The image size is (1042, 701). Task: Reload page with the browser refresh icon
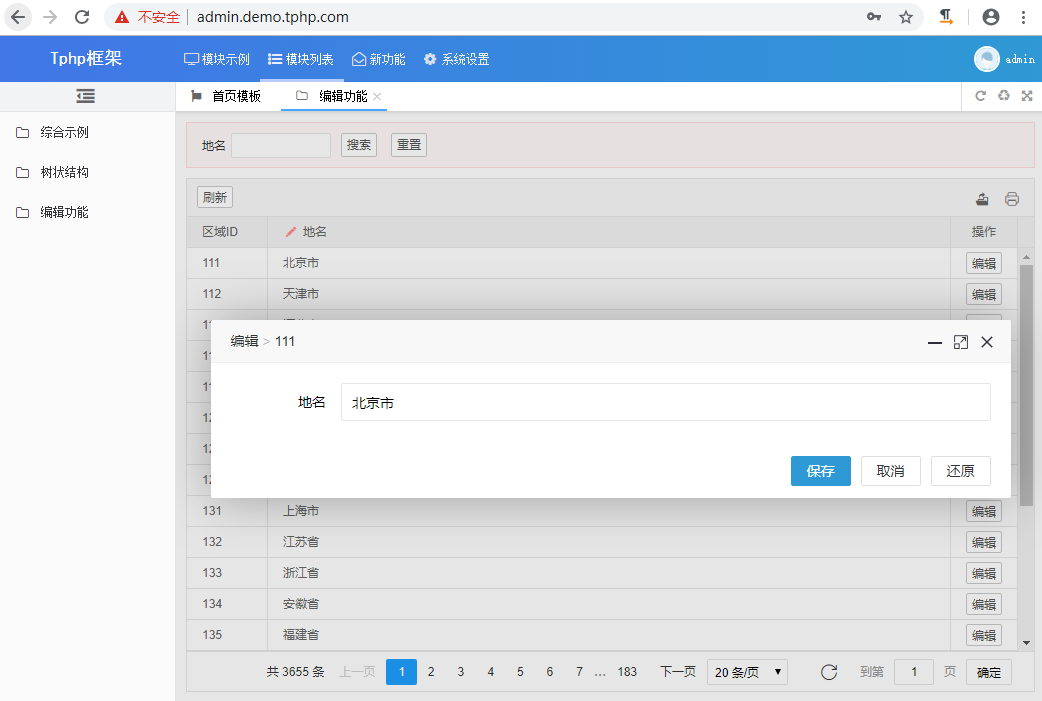(82, 17)
